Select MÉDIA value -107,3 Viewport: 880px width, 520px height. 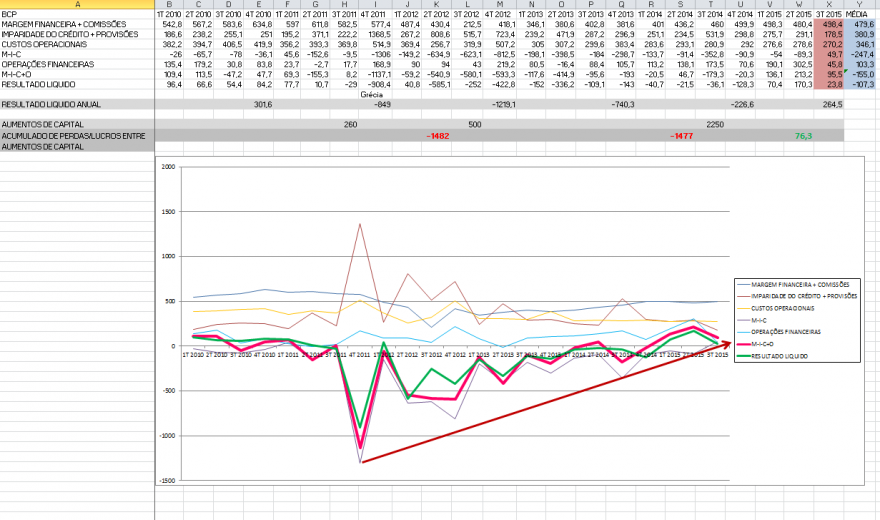859,85
